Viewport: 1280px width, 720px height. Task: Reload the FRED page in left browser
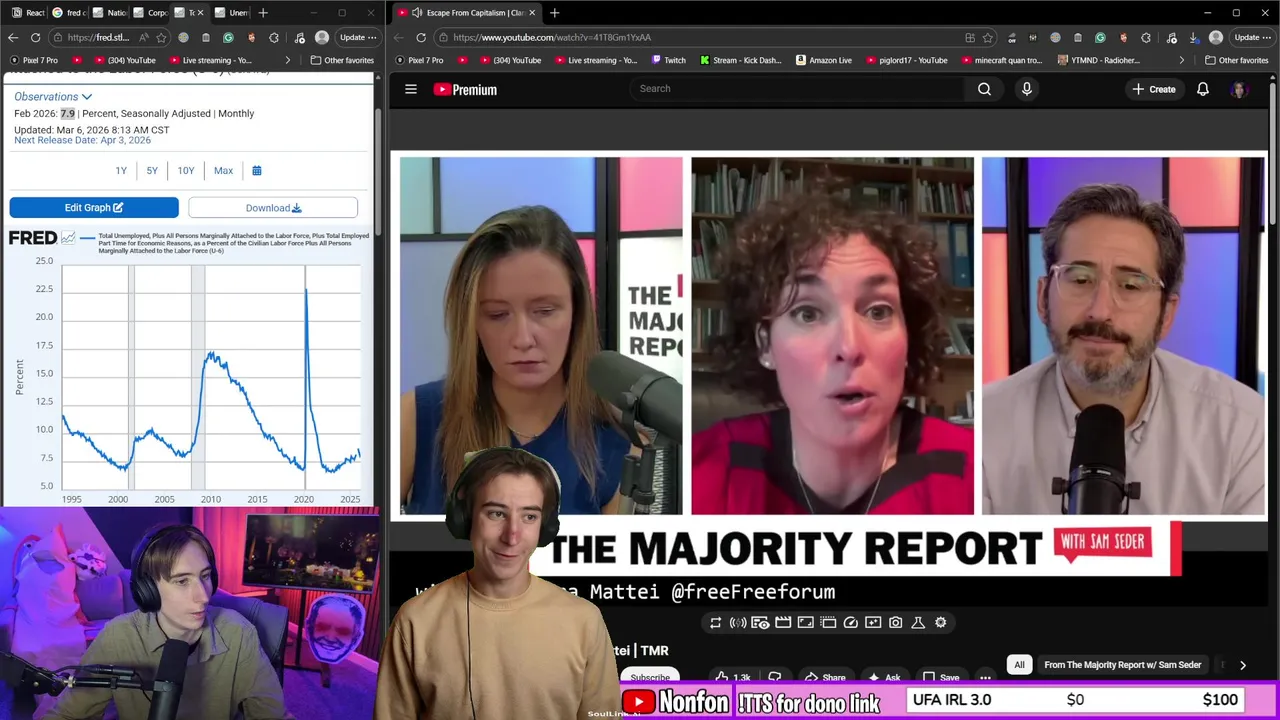point(35,38)
